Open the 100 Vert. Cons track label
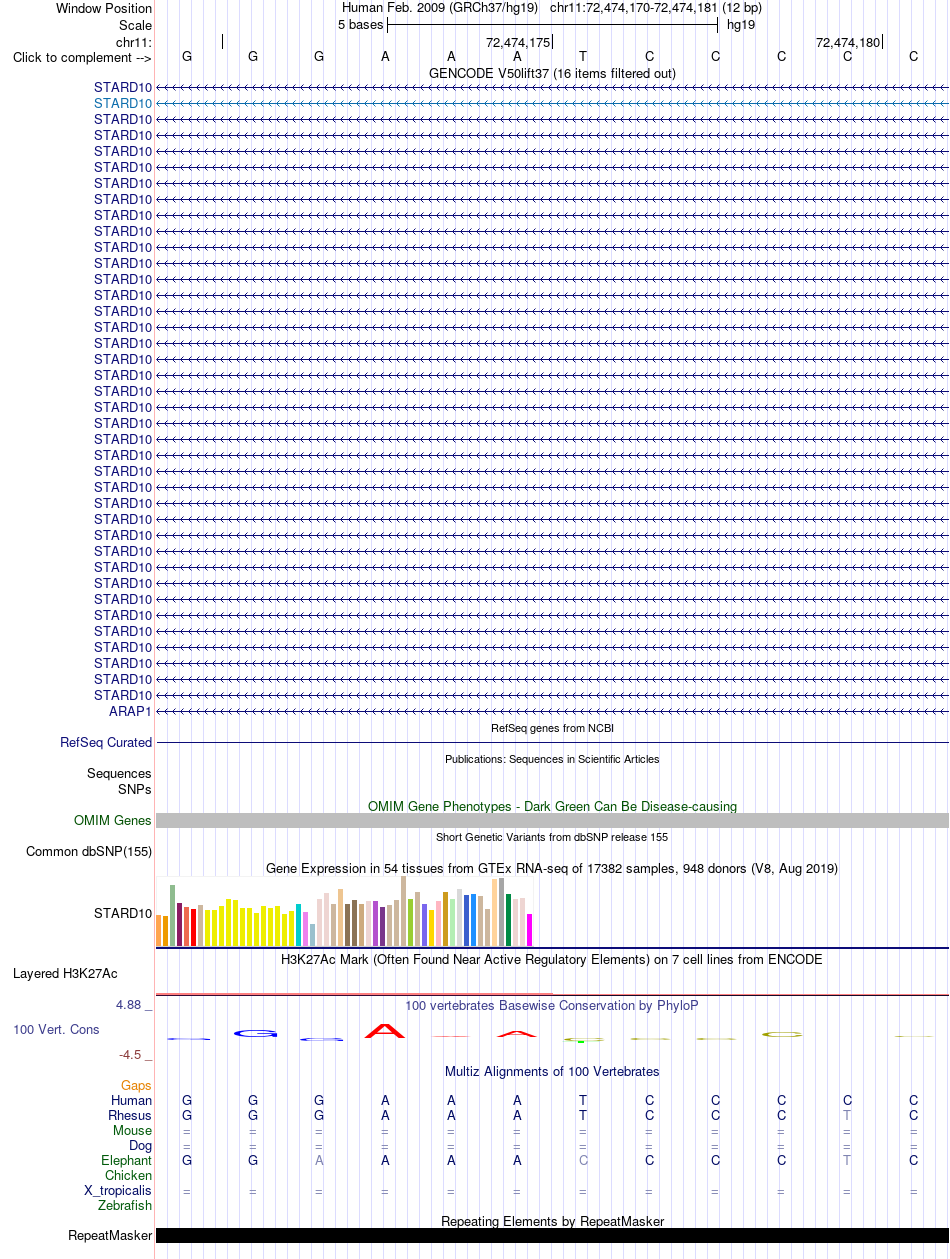This screenshot has height=1259, width=950. pos(56,1029)
